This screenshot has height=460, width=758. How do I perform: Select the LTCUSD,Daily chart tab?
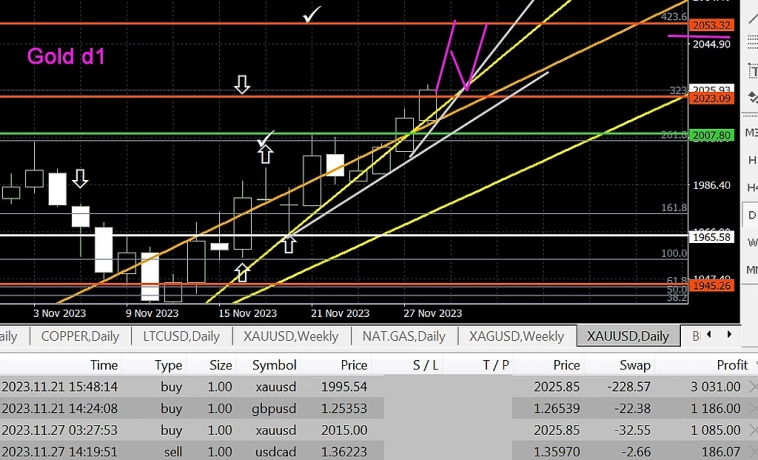tap(181, 336)
